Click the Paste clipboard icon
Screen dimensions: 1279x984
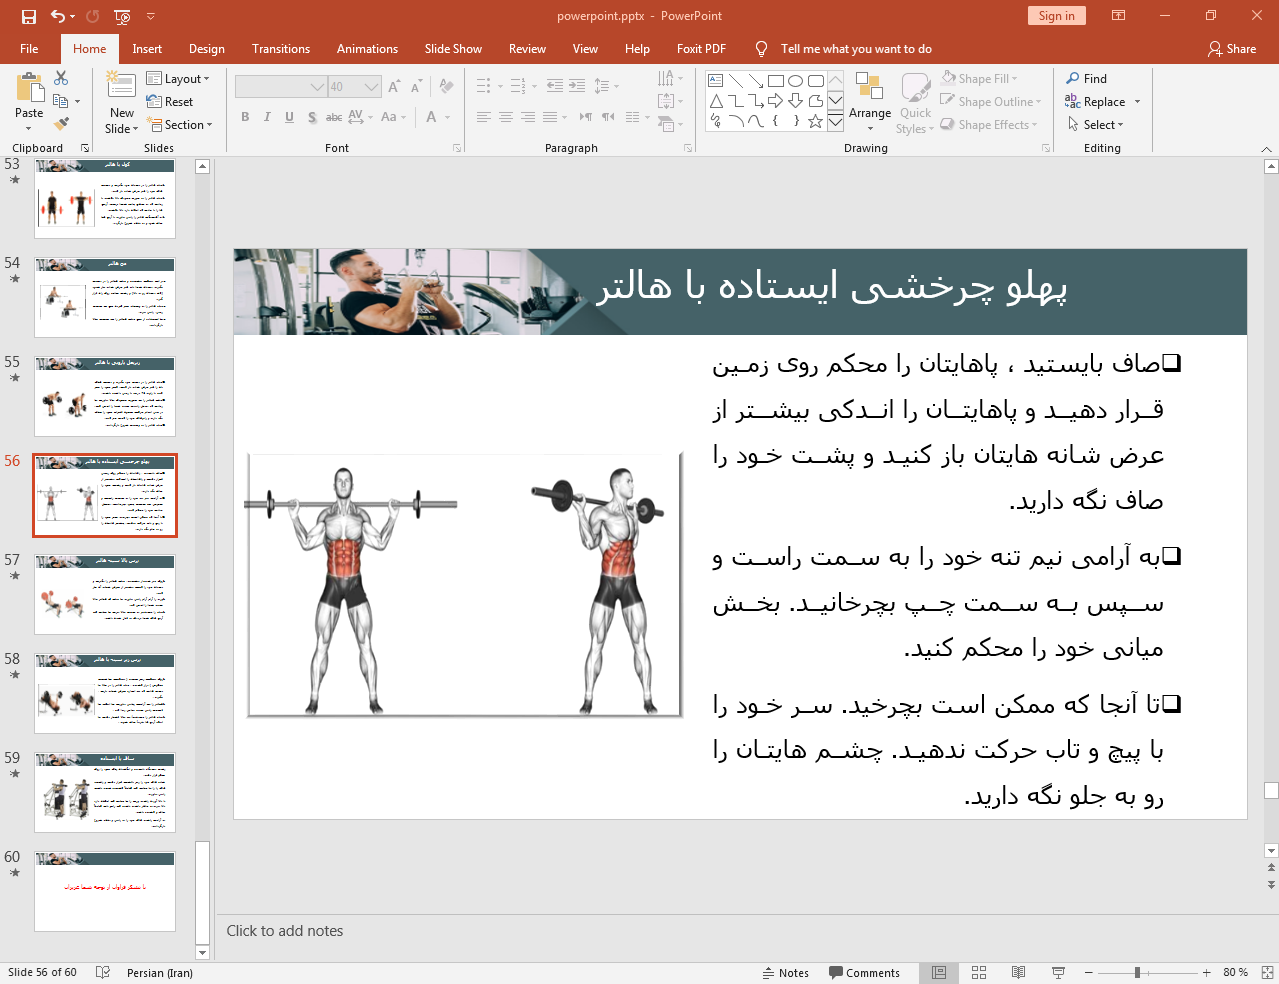click(x=29, y=90)
